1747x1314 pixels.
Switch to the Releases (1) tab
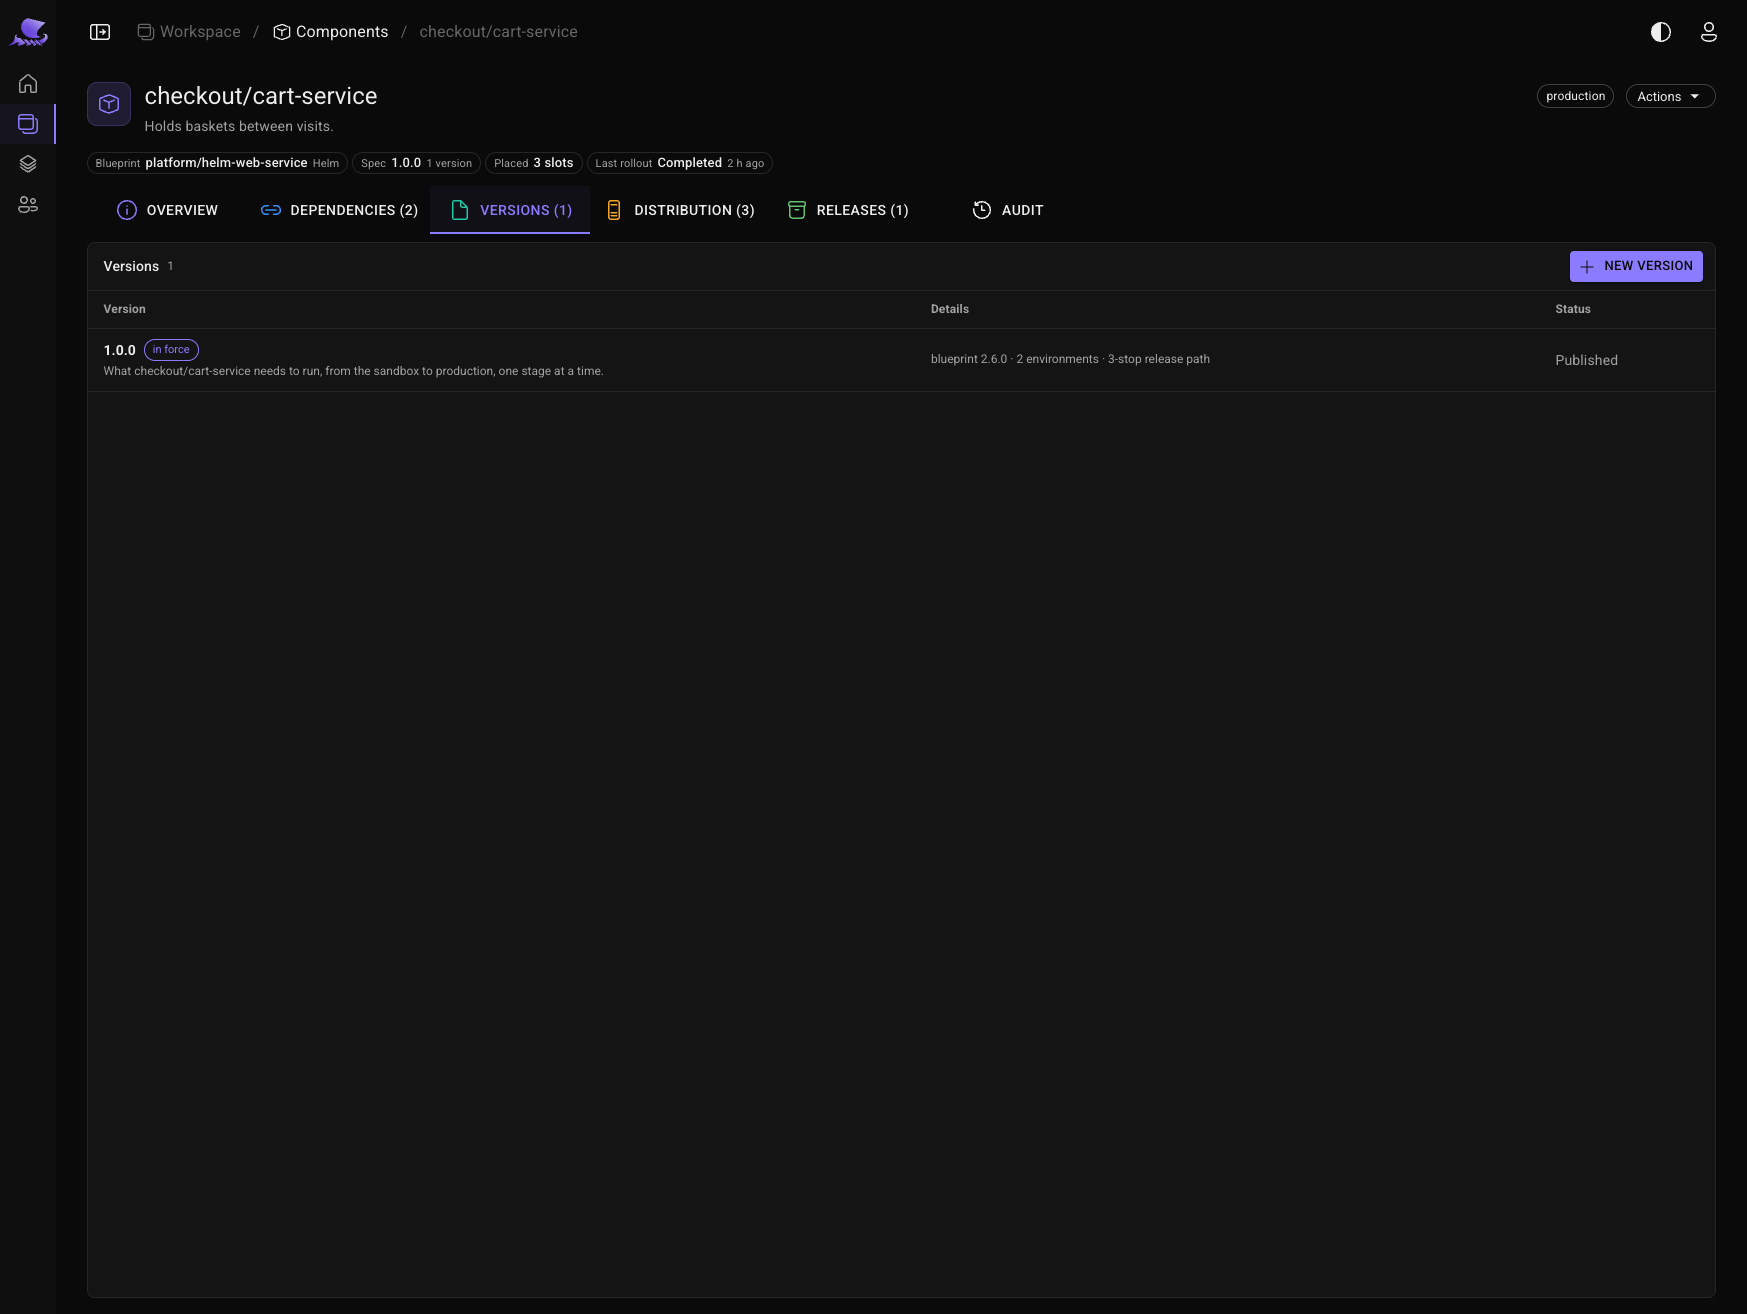tap(849, 210)
